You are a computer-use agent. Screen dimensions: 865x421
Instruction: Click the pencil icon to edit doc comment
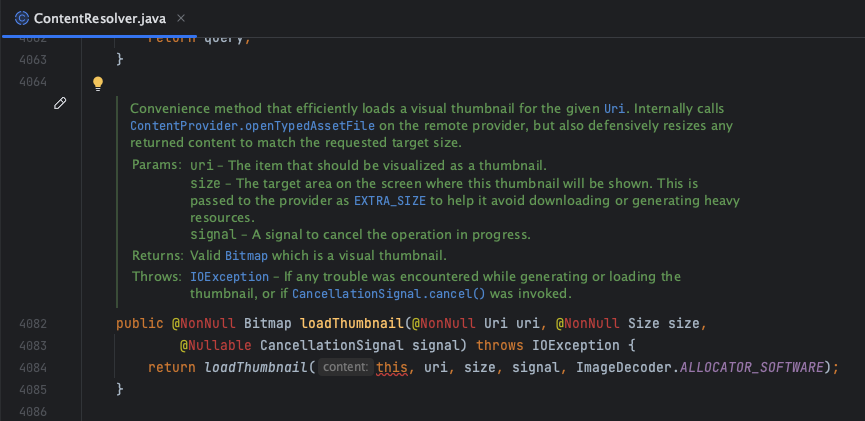click(60, 103)
